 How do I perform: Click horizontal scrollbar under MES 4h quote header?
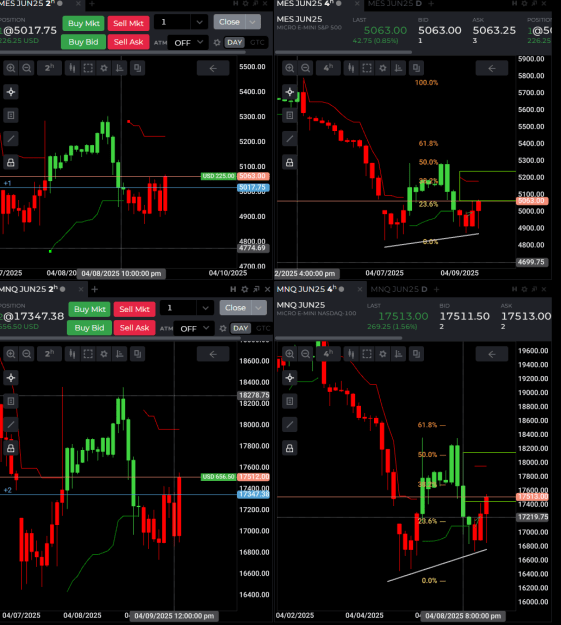[343, 52]
